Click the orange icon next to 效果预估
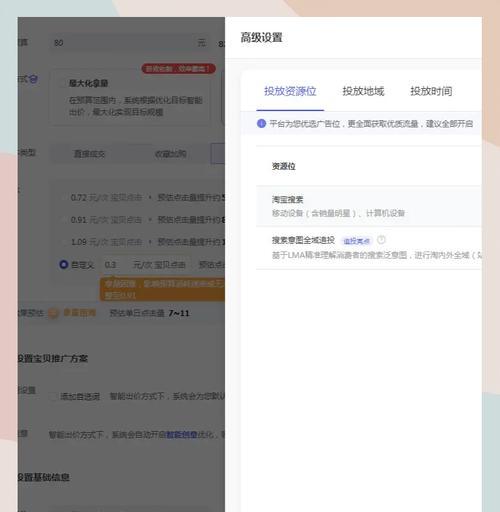This screenshot has height=512, width=500. pos(53,313)
